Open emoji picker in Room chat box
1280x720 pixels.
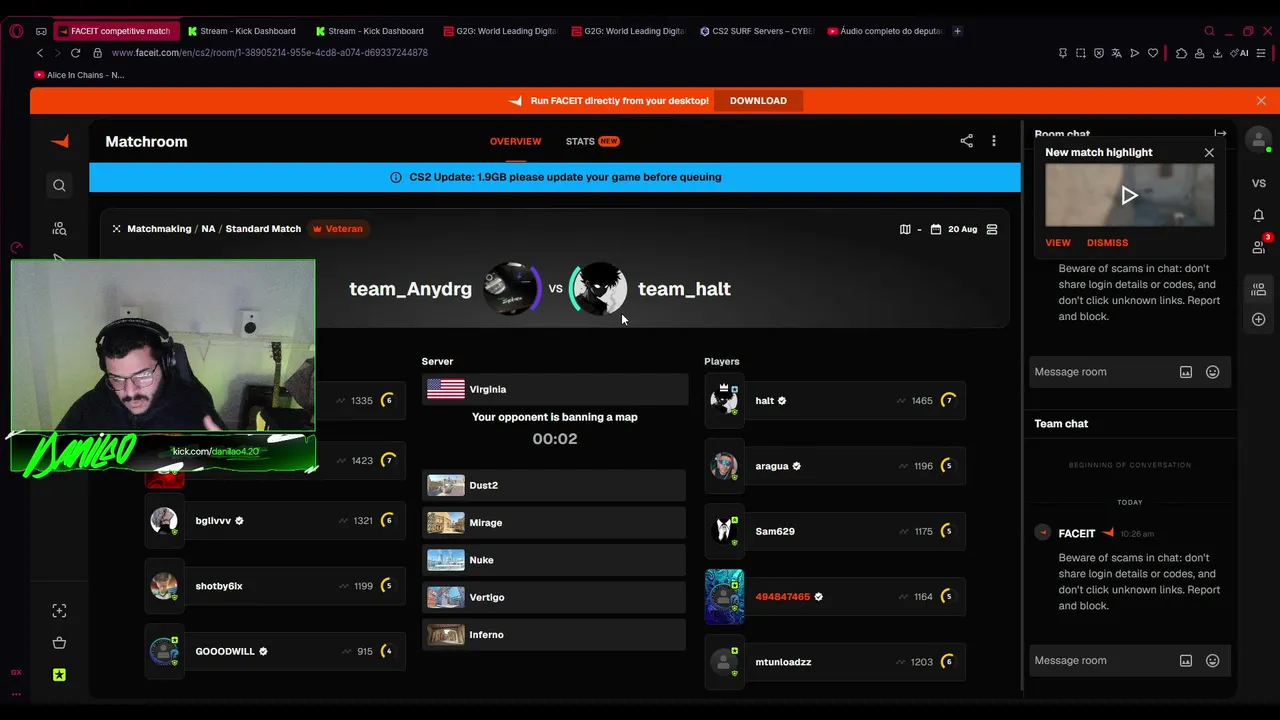click(1212, 372)
